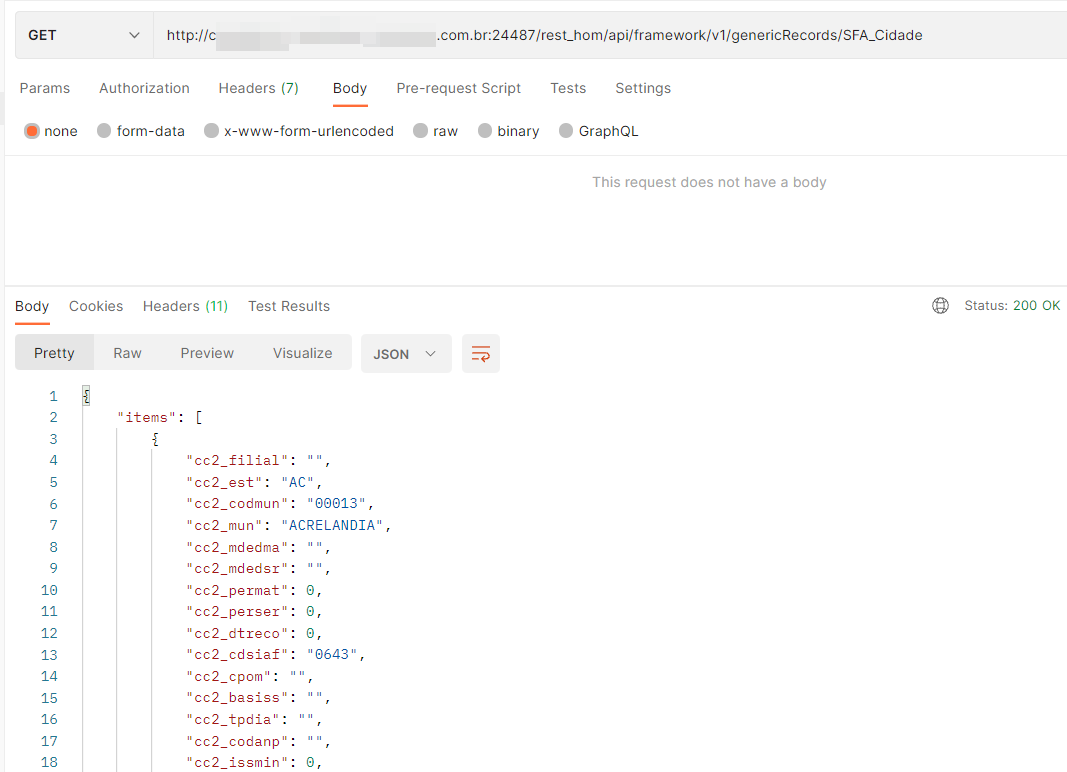
Task: Open the Test Results tab
Action: (x=289, y=306)
